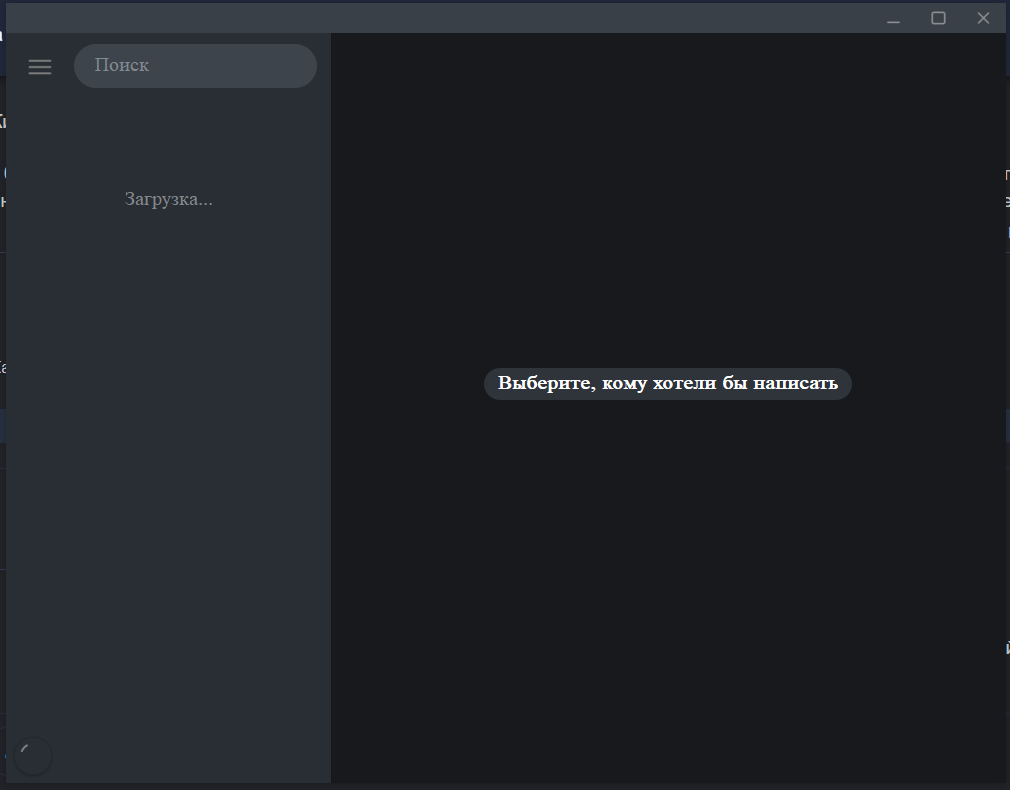Click the text fragment on the right edge
Image resolution: width=1010 pixels, height=790 pixels.
[x=1006, y=197]
